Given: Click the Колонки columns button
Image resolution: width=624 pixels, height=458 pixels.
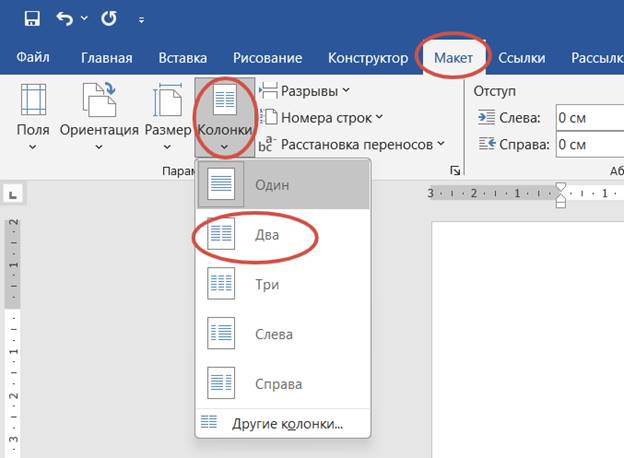Looking at the screenshot, I should tap(224, 116).
